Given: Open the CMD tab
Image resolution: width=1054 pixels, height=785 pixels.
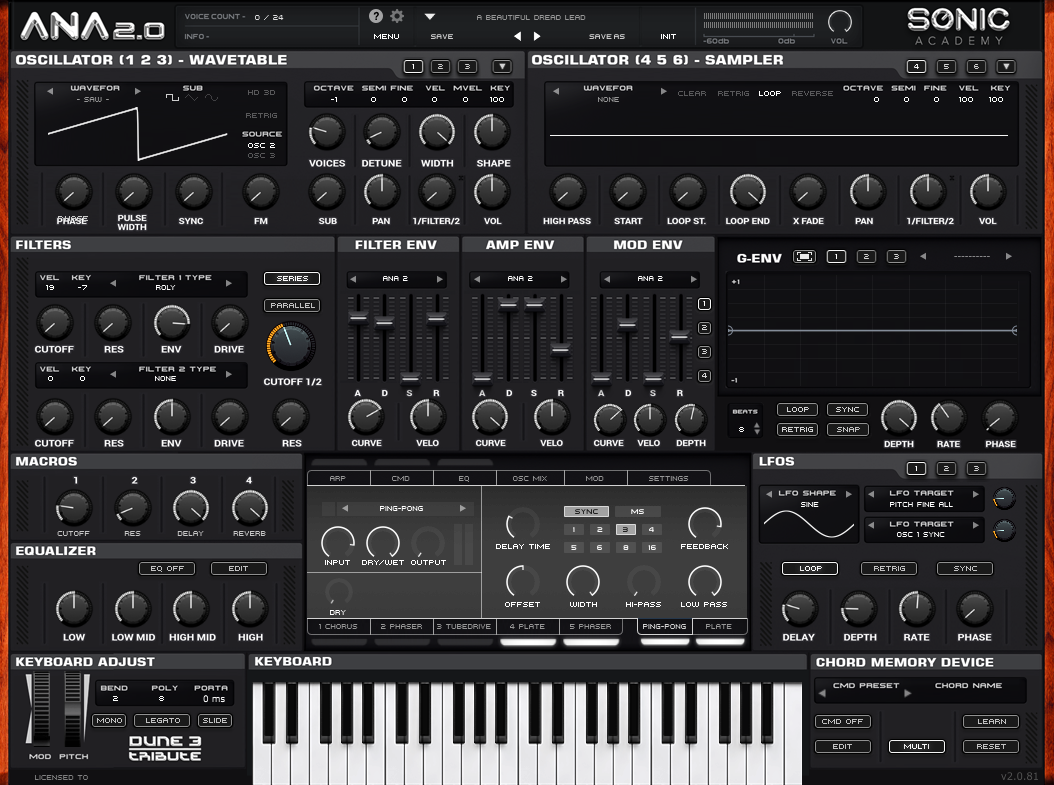Looking at the screenshot, I should click(x=401, y=479).
